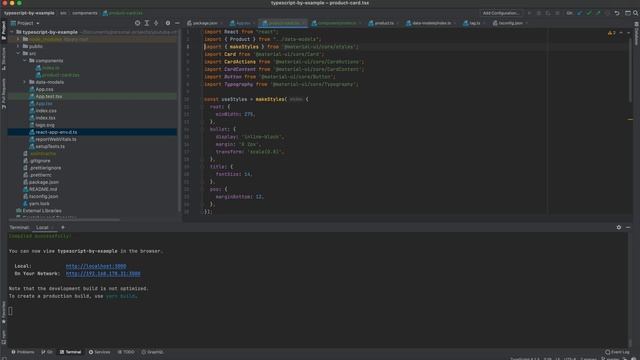Switch to the App.tsx editor tab

[242, 23]
